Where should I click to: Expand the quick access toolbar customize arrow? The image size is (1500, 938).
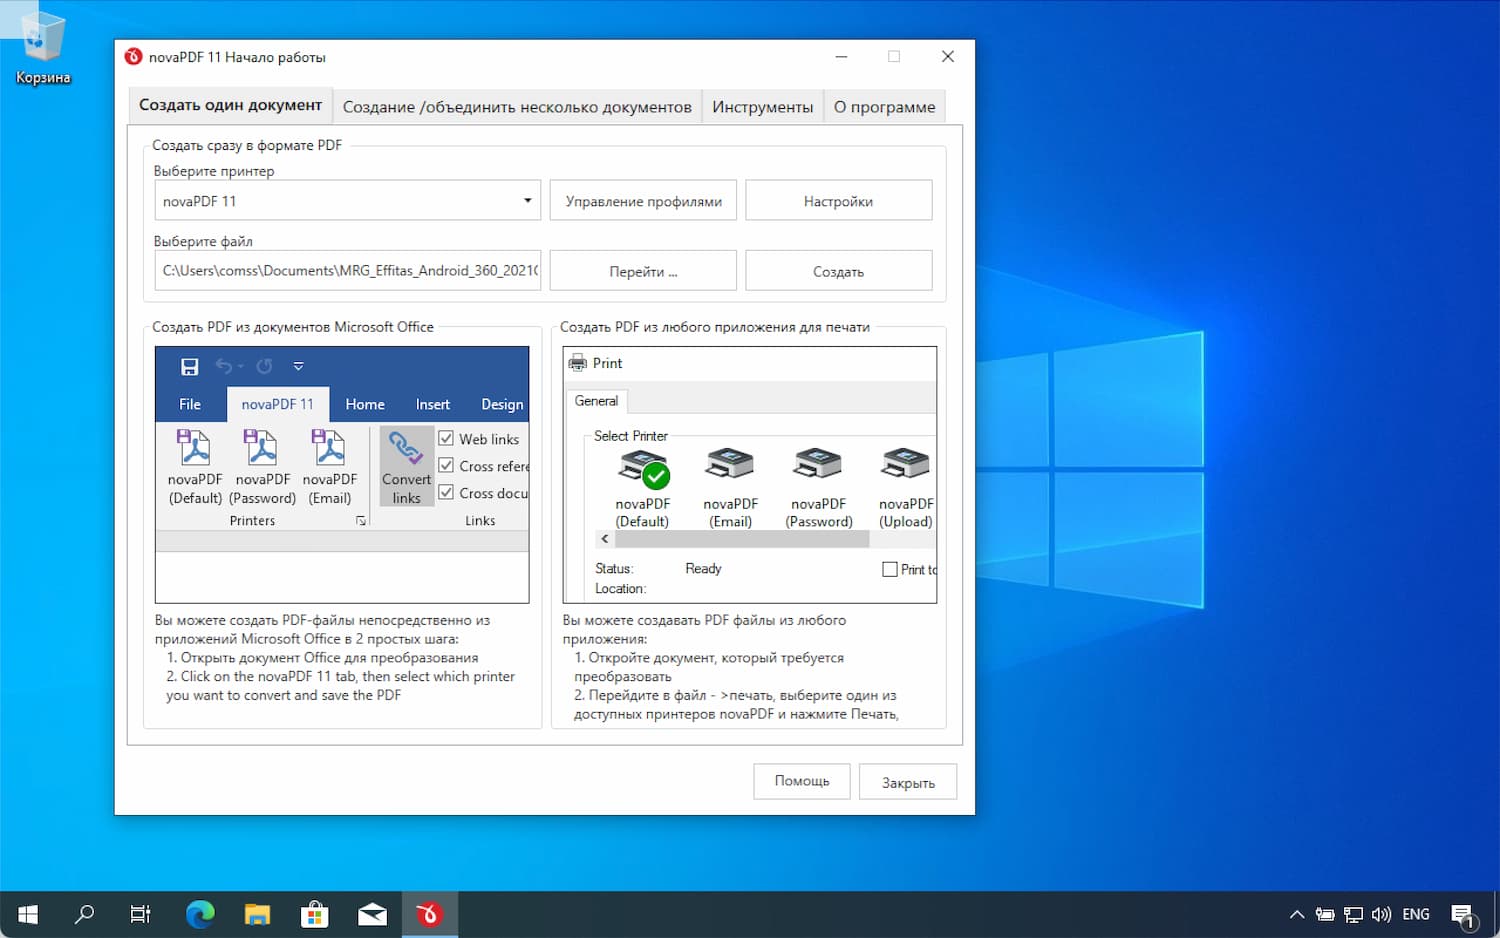[x=298, y=367]
